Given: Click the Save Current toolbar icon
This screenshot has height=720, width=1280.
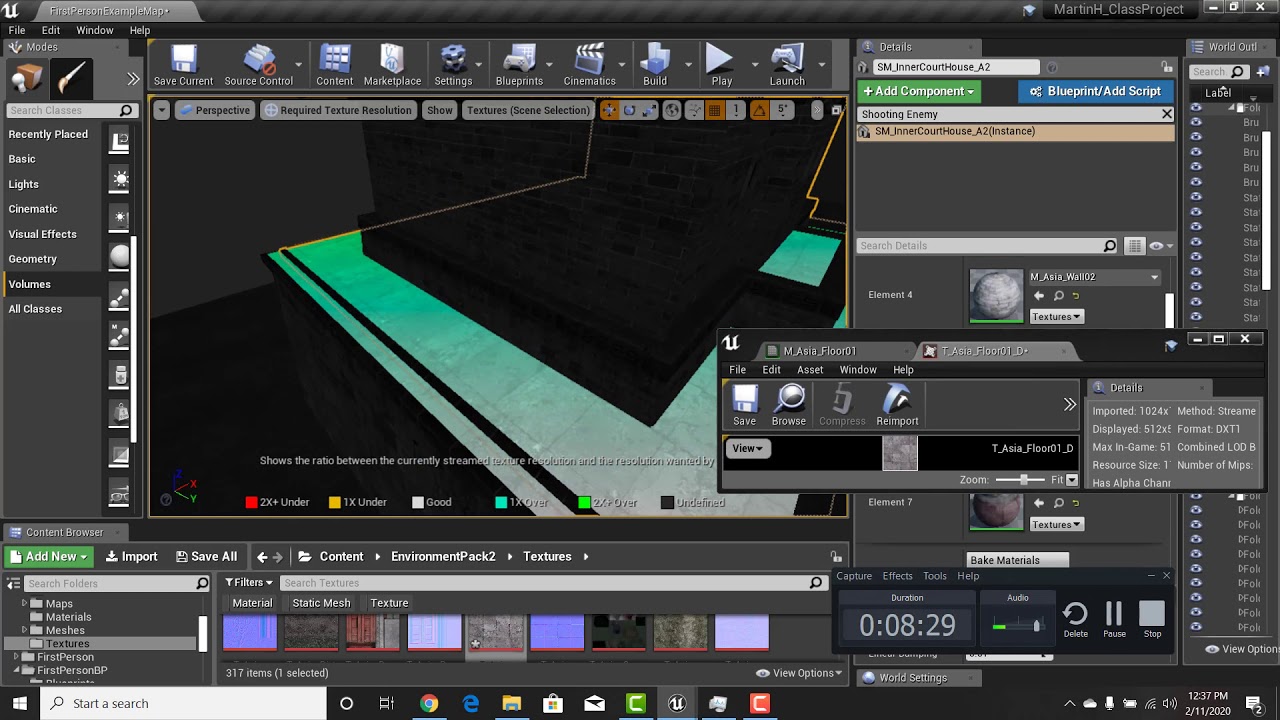Looking at the screenshot, I should [183, 66].
